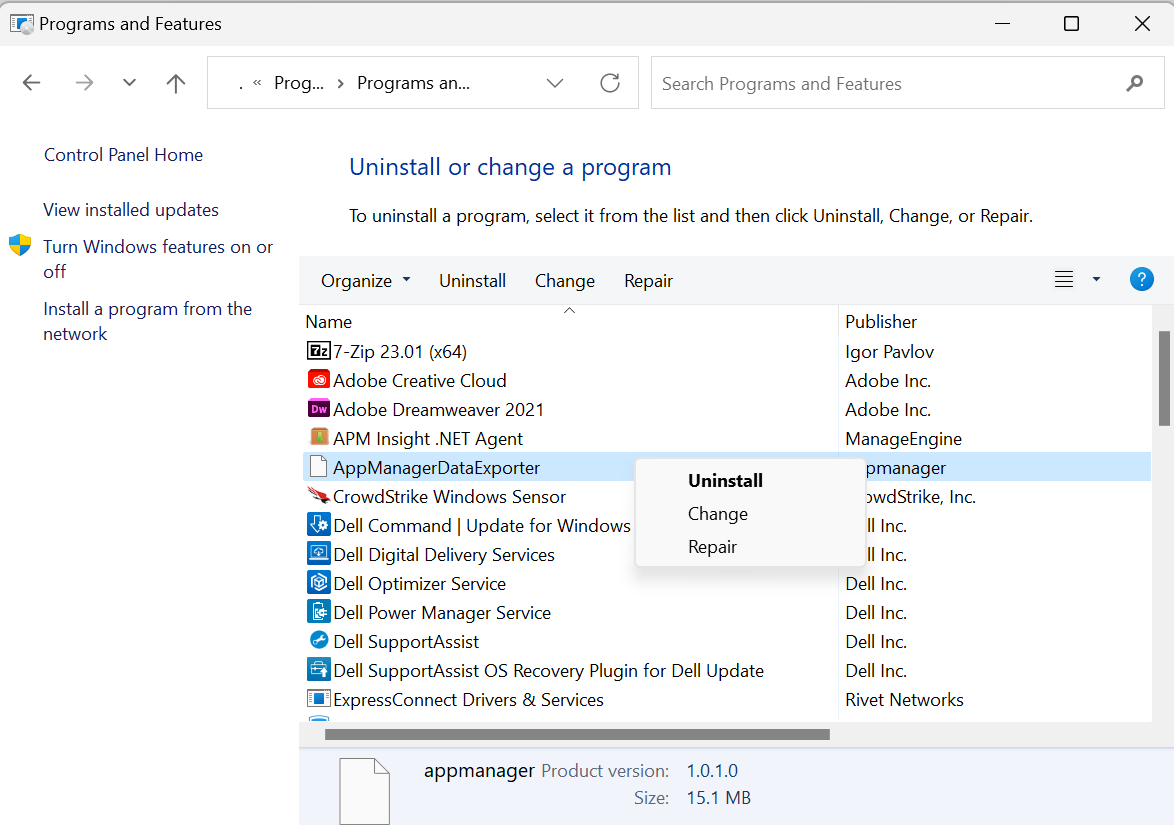
Task: Click the 7-Zip program icon
Action: (319, 350)
